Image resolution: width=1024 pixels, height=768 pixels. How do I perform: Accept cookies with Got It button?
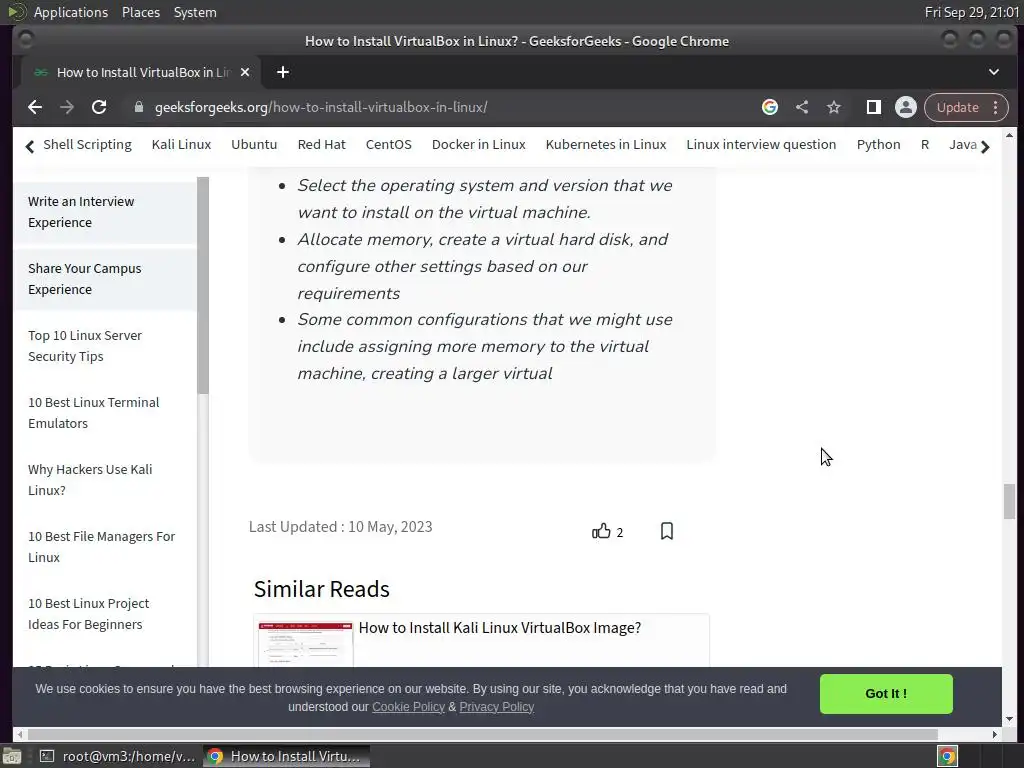pyautogui.click(x=886, y=694)
